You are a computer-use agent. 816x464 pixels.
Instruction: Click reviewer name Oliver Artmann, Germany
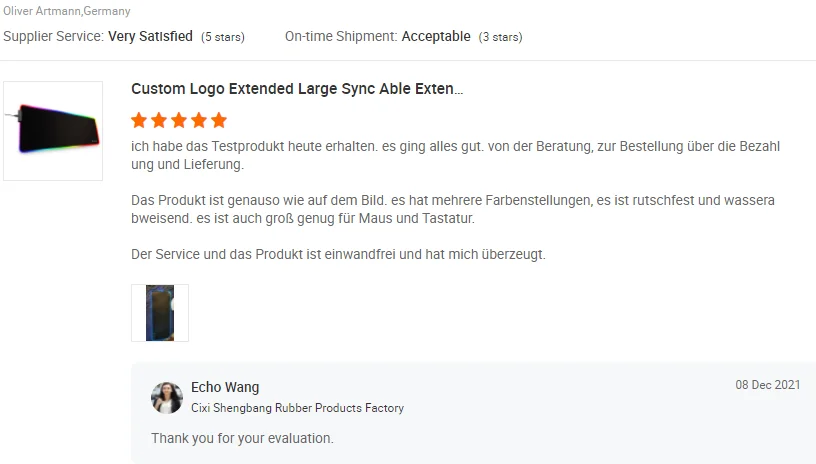pyautogui.click(x=66, y=12)
